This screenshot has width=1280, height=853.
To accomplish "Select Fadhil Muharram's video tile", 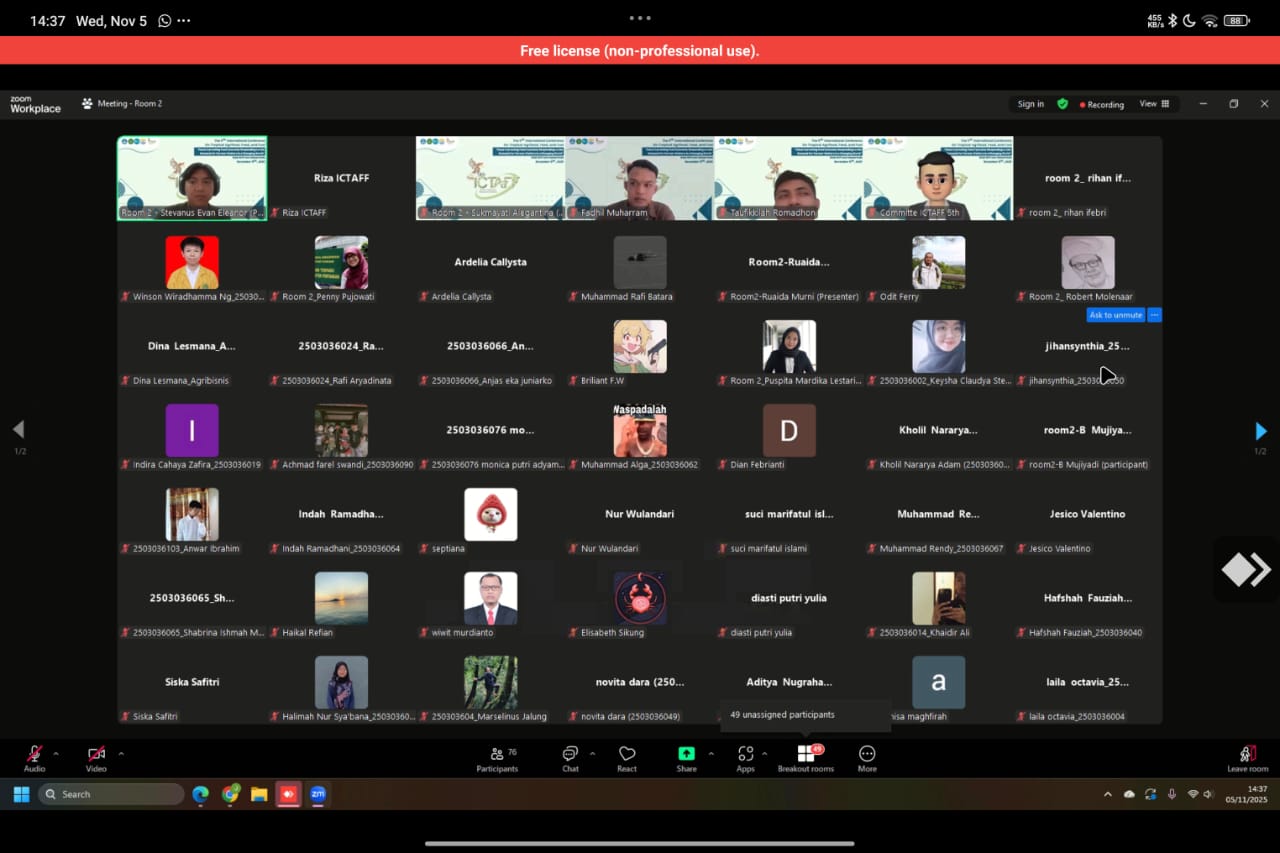I will tap(640, 178).
